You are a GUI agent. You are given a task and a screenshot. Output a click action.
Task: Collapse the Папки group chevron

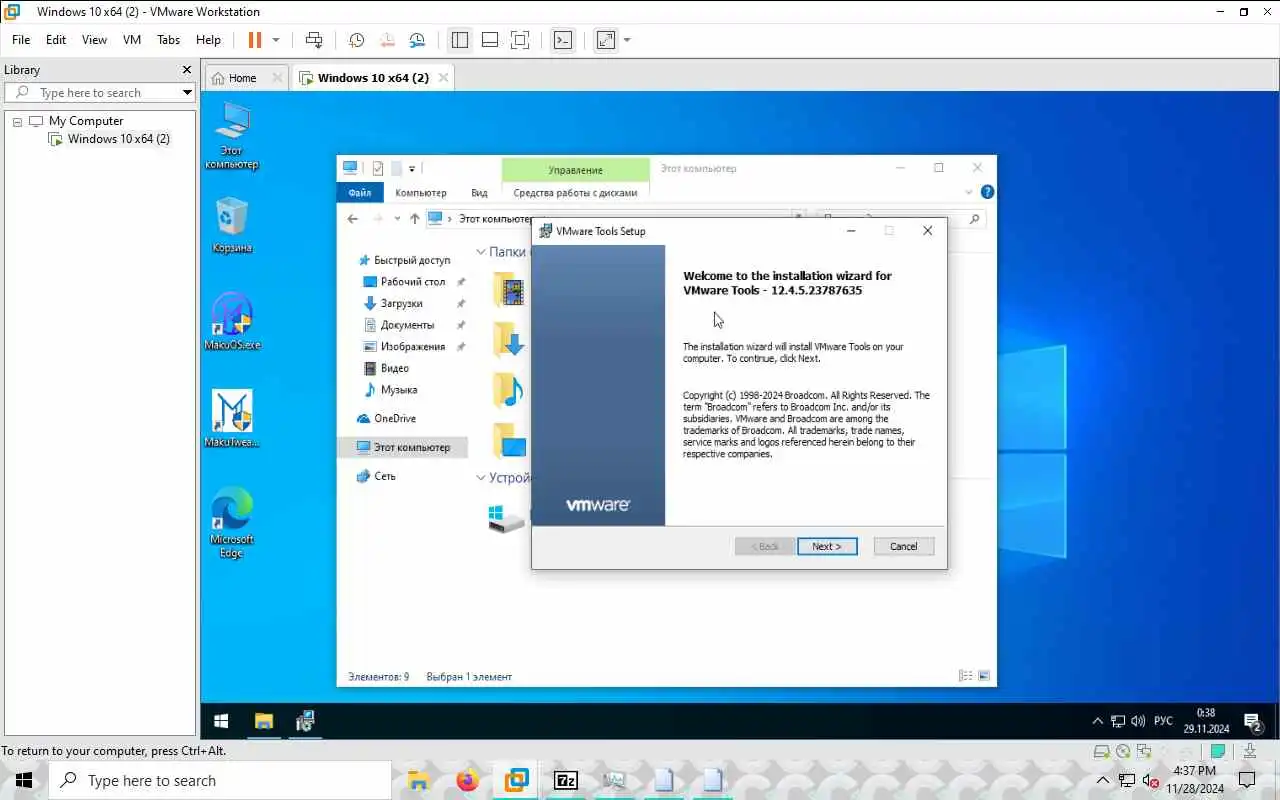pyautogui.click(x=481, y=253)
